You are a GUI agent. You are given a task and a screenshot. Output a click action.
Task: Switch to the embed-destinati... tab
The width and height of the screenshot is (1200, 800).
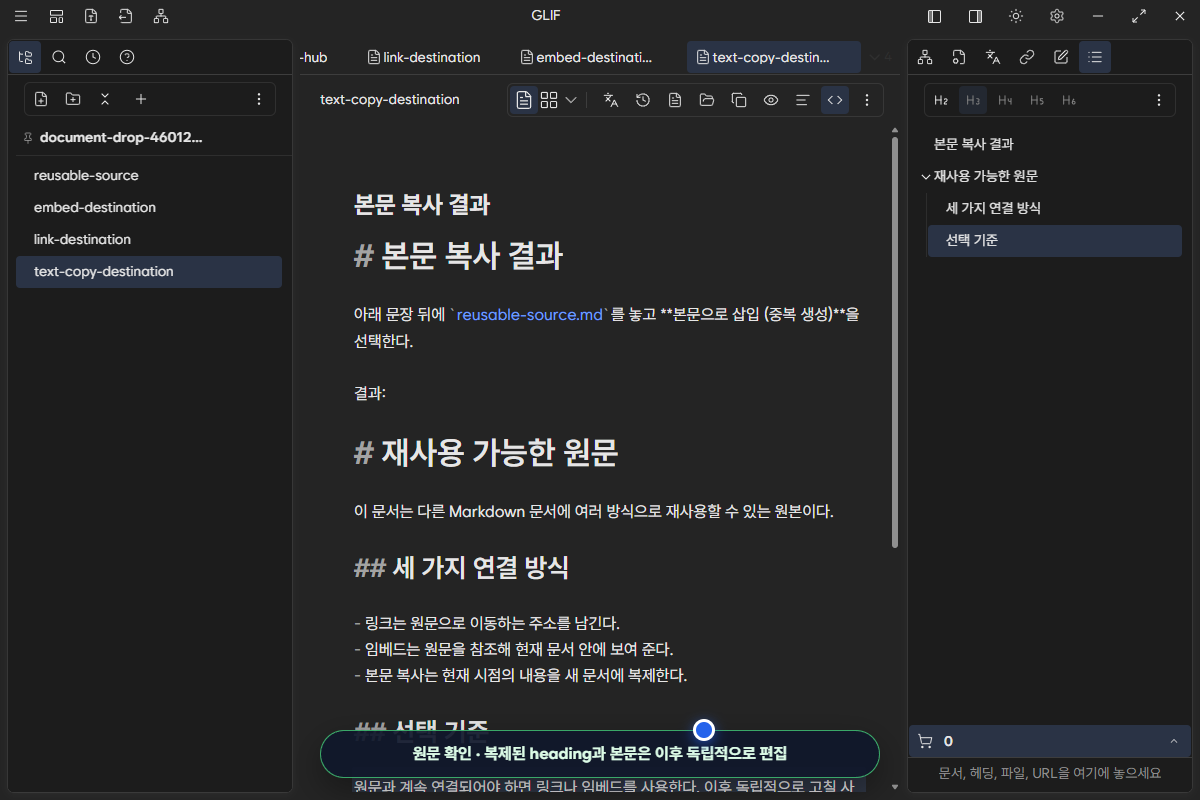(x=585, y=57)
